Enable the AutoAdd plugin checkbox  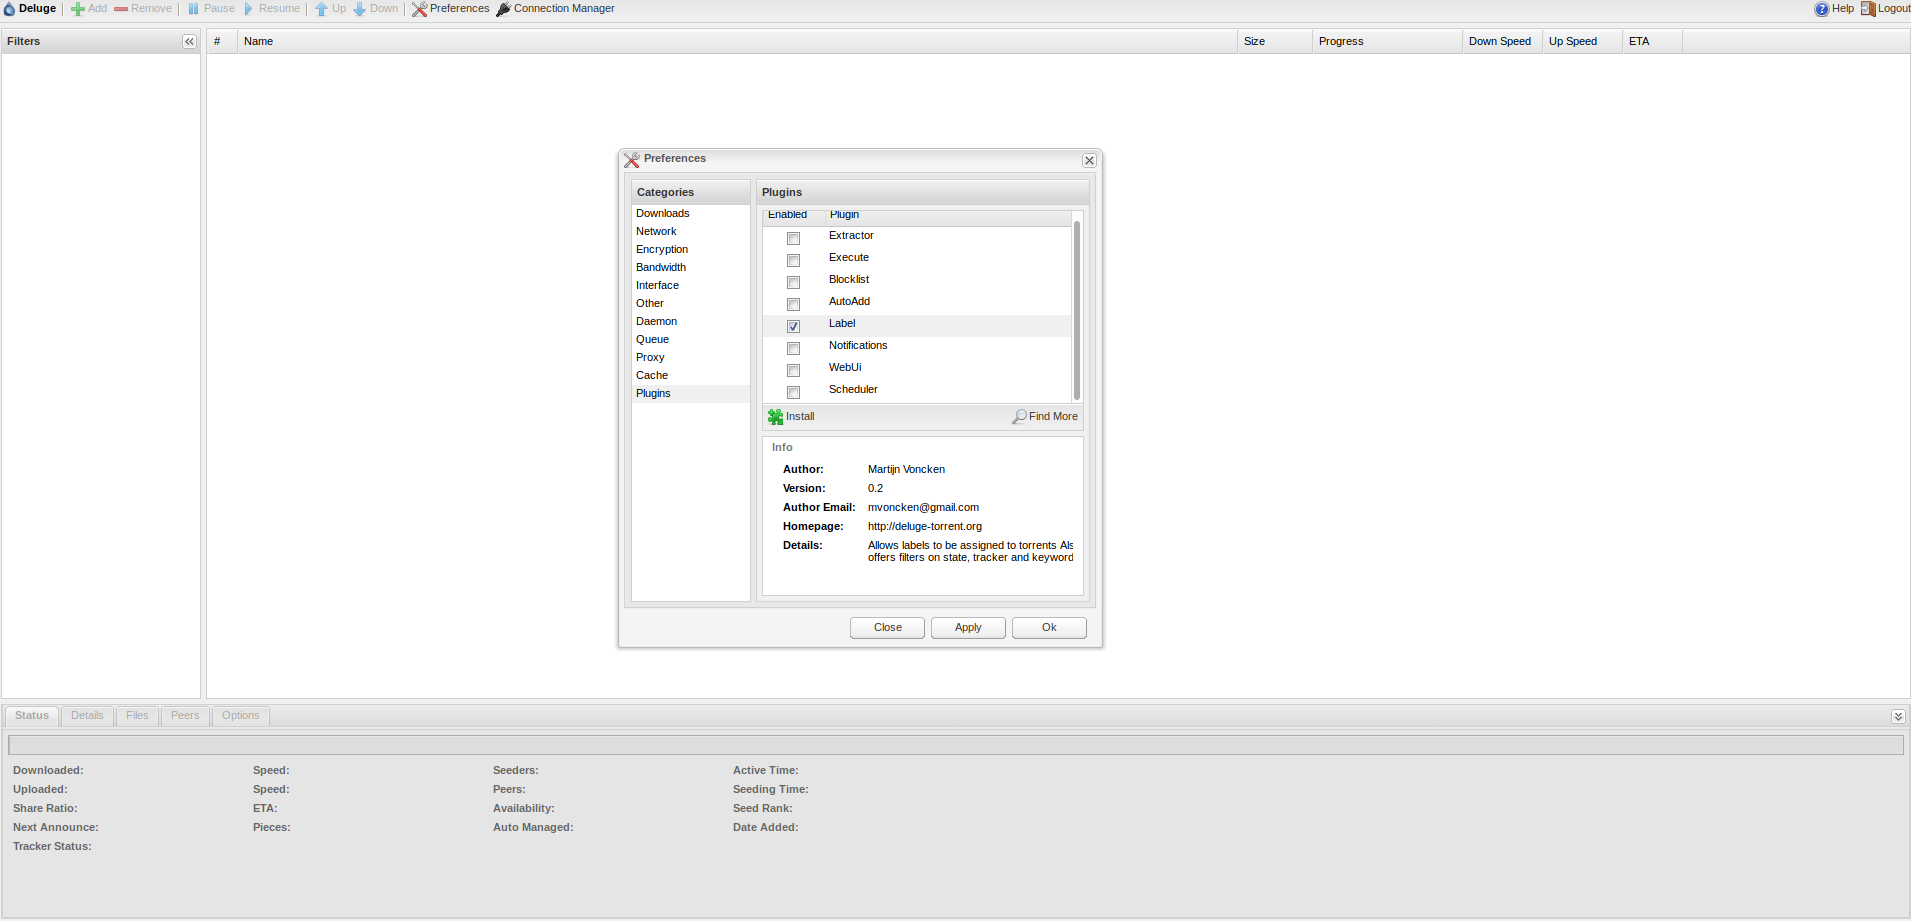click(793, 304)
